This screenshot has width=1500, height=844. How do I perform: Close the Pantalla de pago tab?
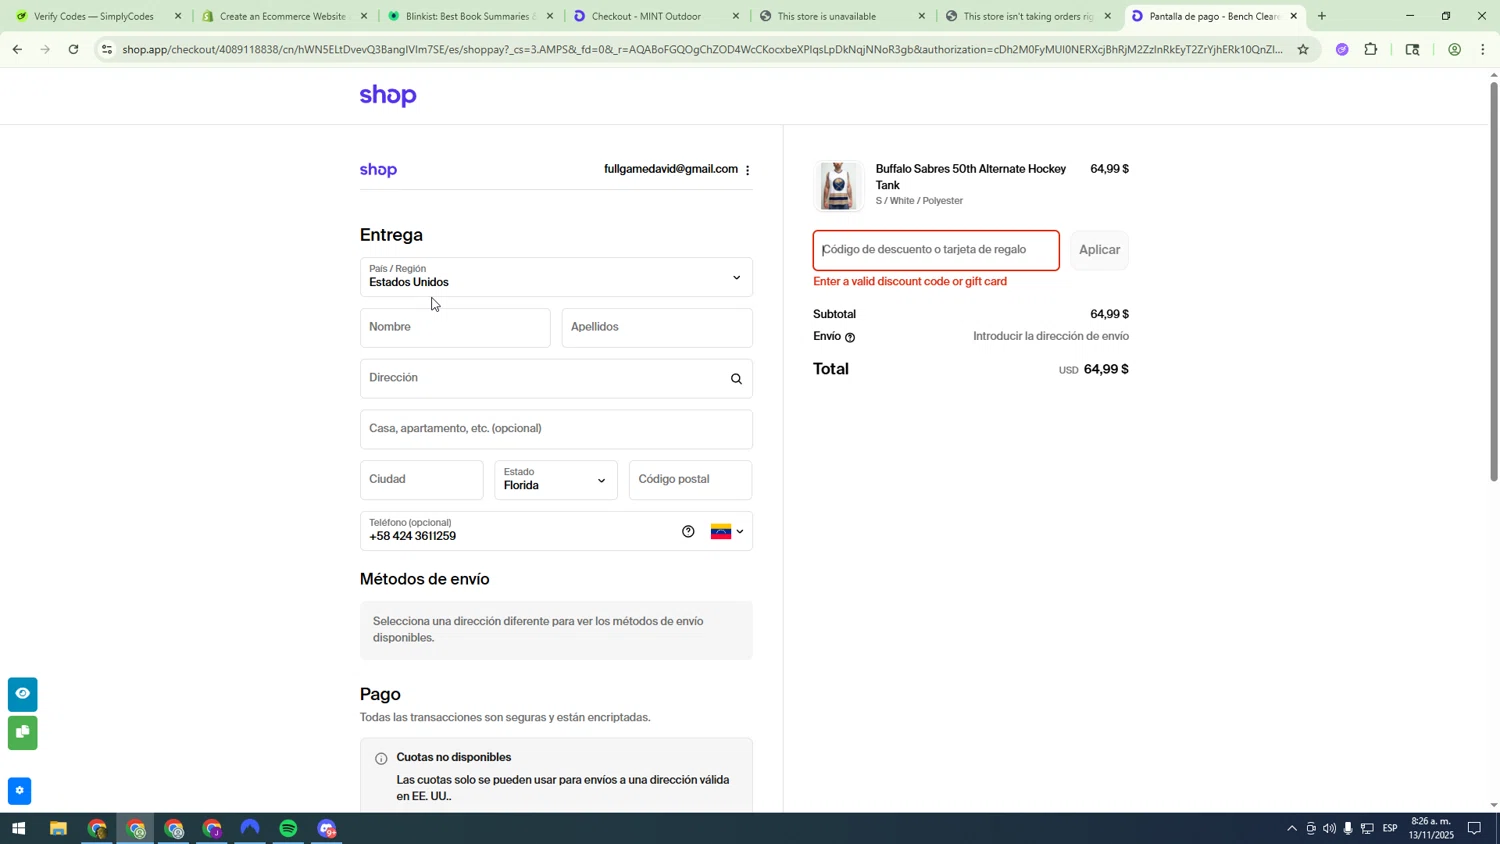click(x=1293, y=16)
